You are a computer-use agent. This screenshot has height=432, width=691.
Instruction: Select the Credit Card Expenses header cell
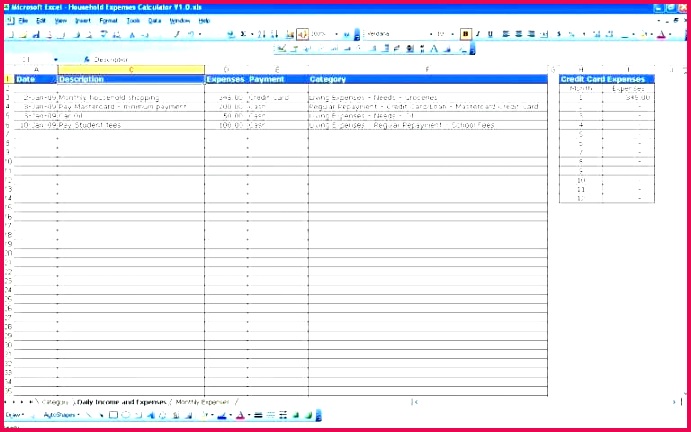(607, 79)
